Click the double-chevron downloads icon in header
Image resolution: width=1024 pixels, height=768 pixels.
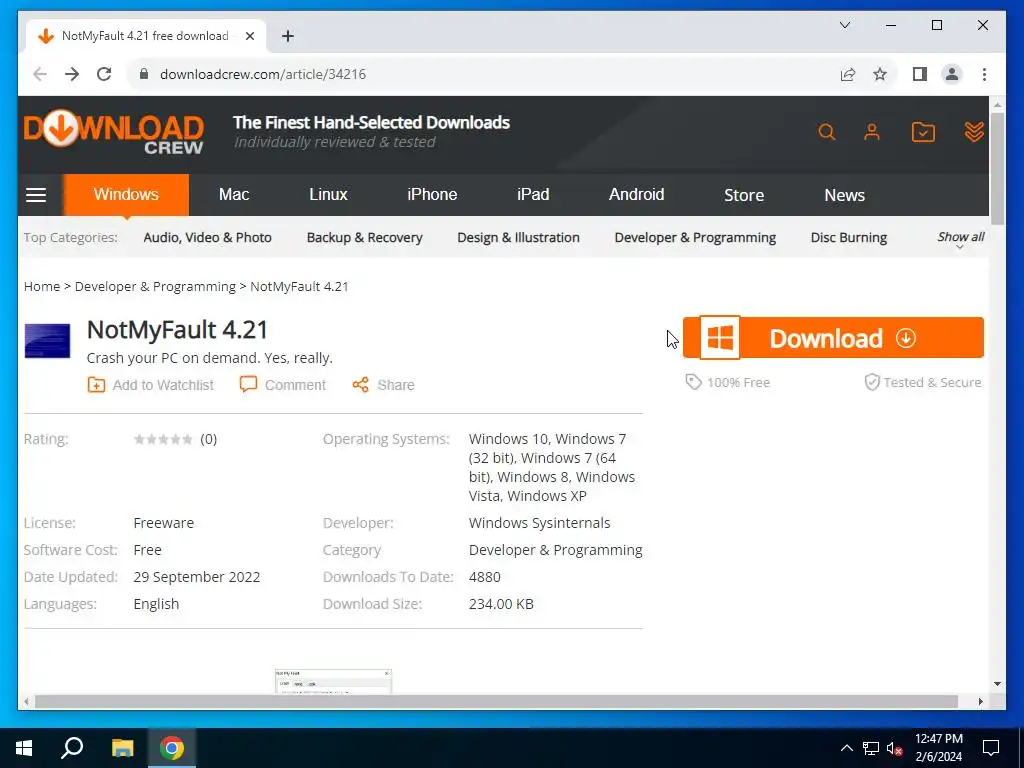[x=974, y=132]
